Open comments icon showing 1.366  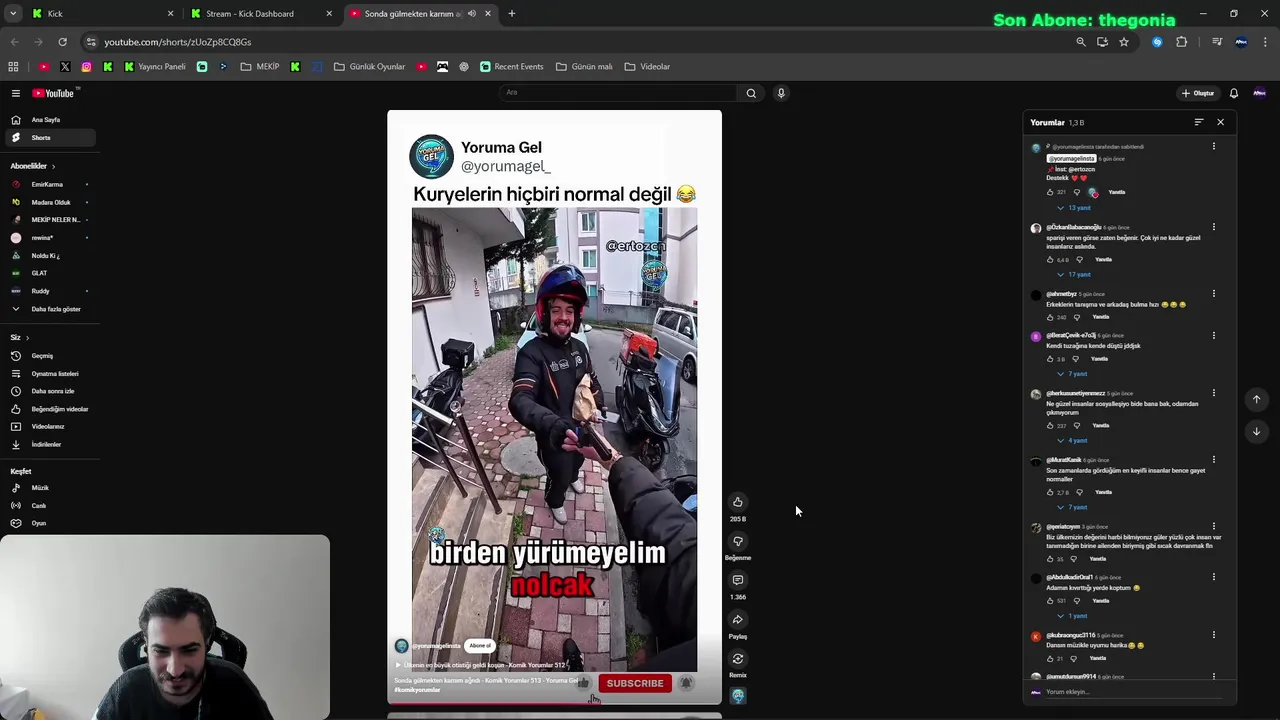point(737,580)
